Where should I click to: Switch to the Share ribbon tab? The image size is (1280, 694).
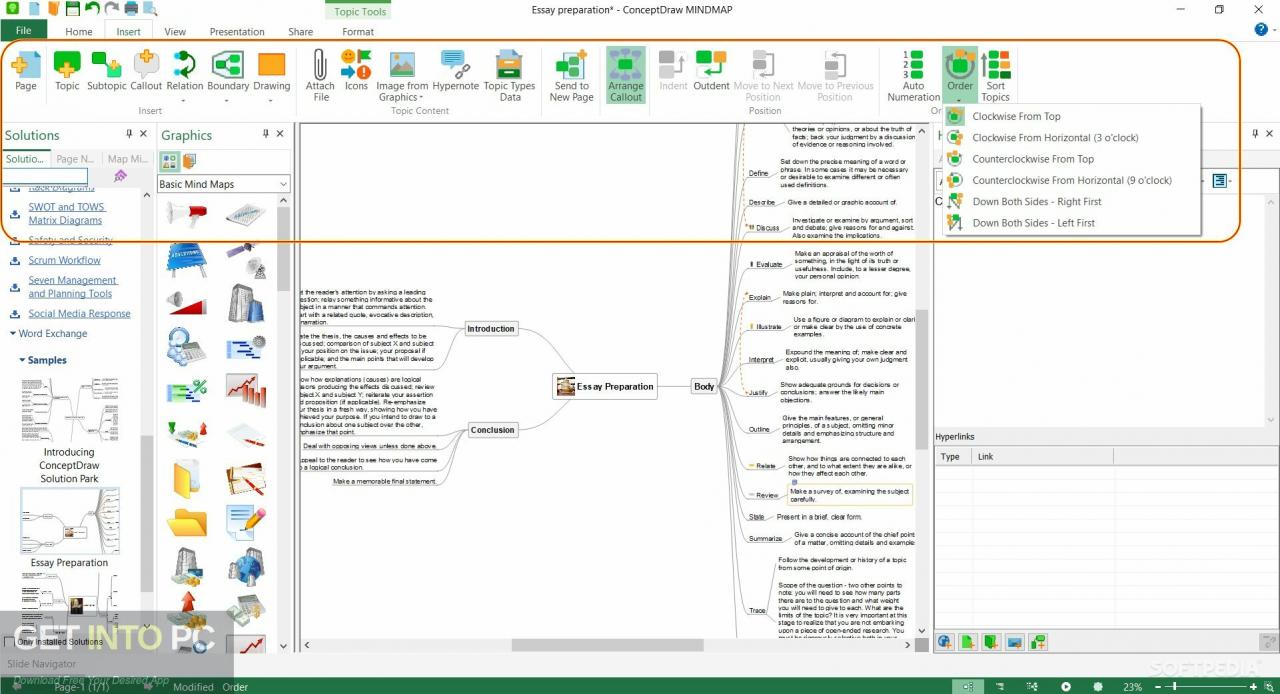(300, 32)
